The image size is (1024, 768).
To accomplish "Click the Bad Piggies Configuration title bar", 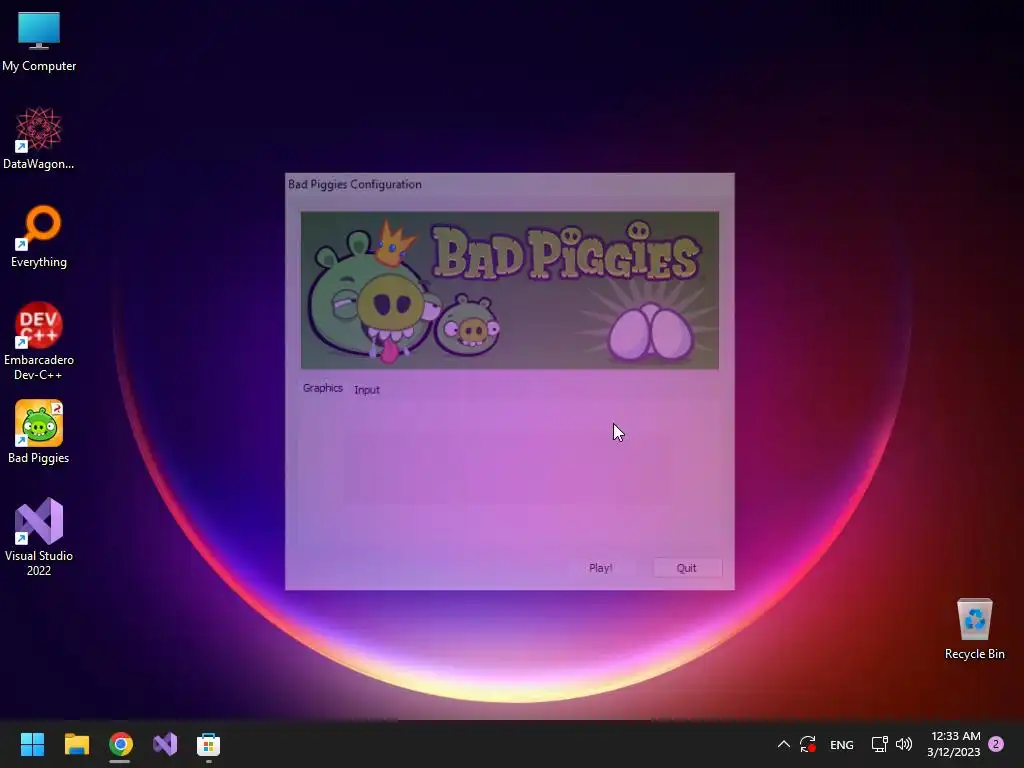I will pyautogui.click(x=509, y=184).
